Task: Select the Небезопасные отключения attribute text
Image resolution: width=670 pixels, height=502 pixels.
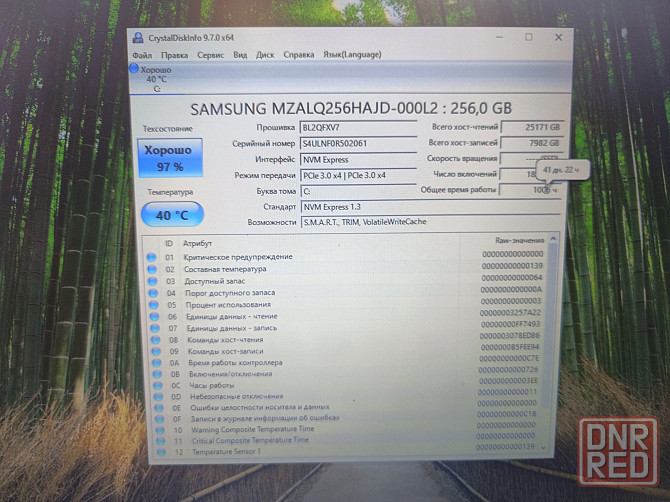Action: pyautogui.click(x=237, y=396)
